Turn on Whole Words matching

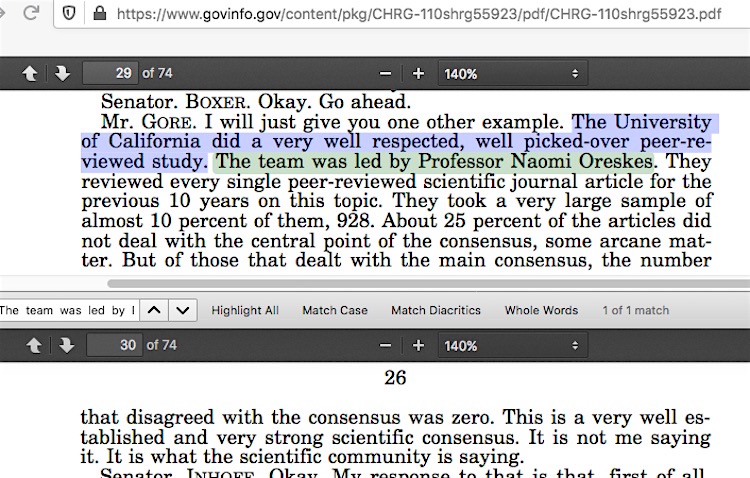(541, 310)
